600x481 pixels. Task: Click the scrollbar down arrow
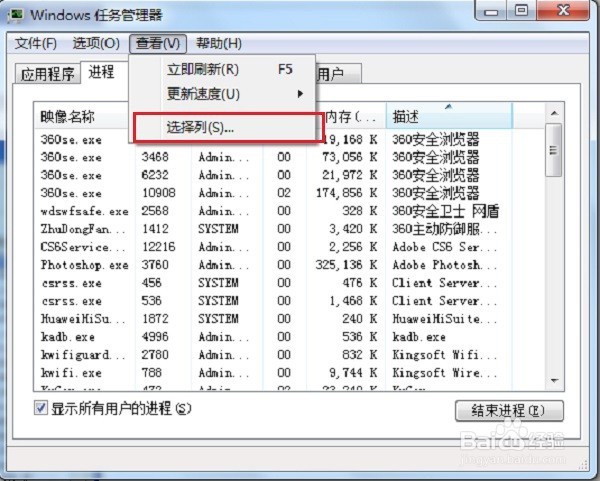click(554, 380)
